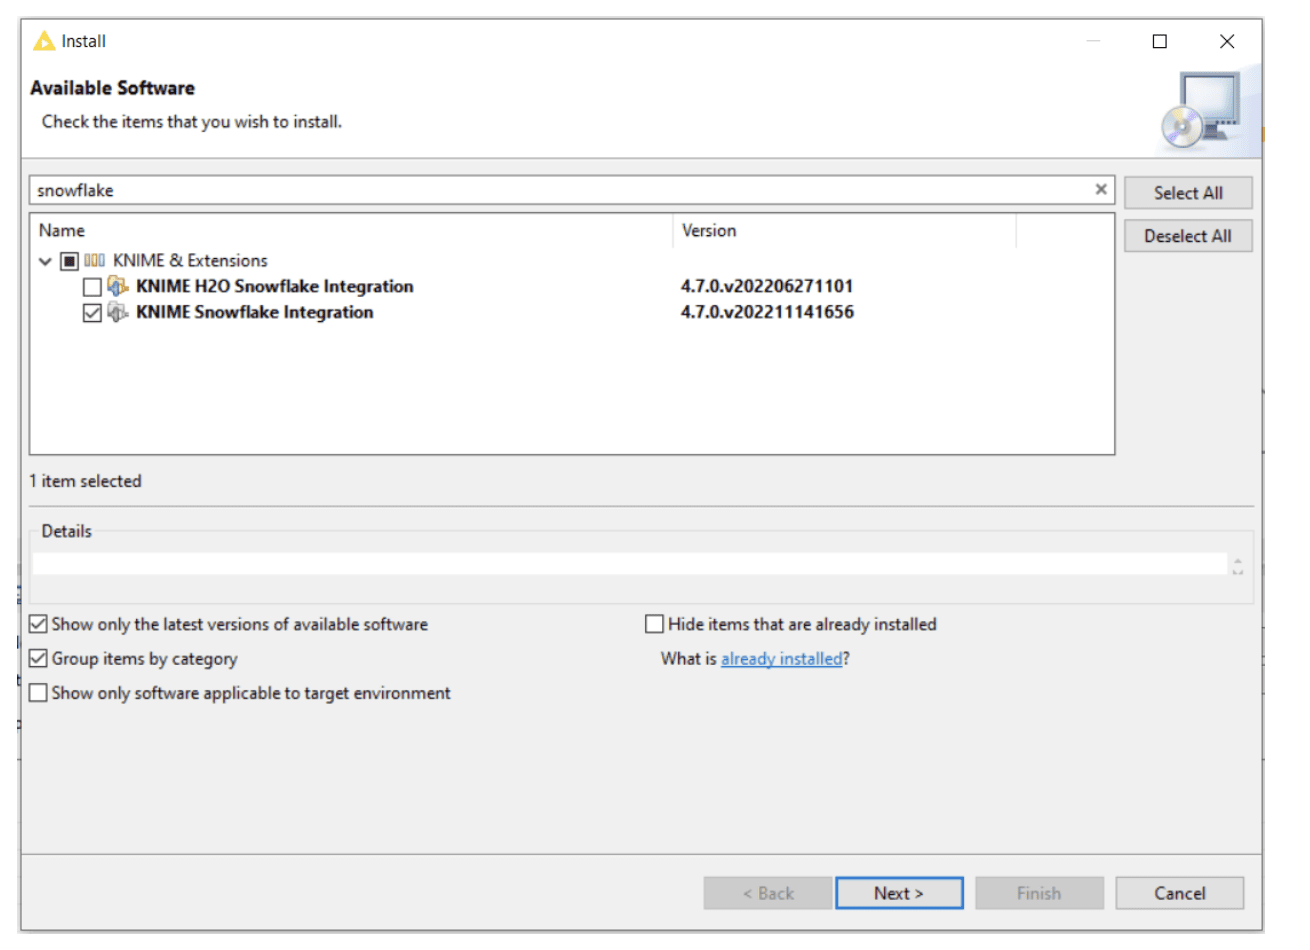Enable Hide items that are already installed
Viewport: 1310px width, 950px height.
654,624
